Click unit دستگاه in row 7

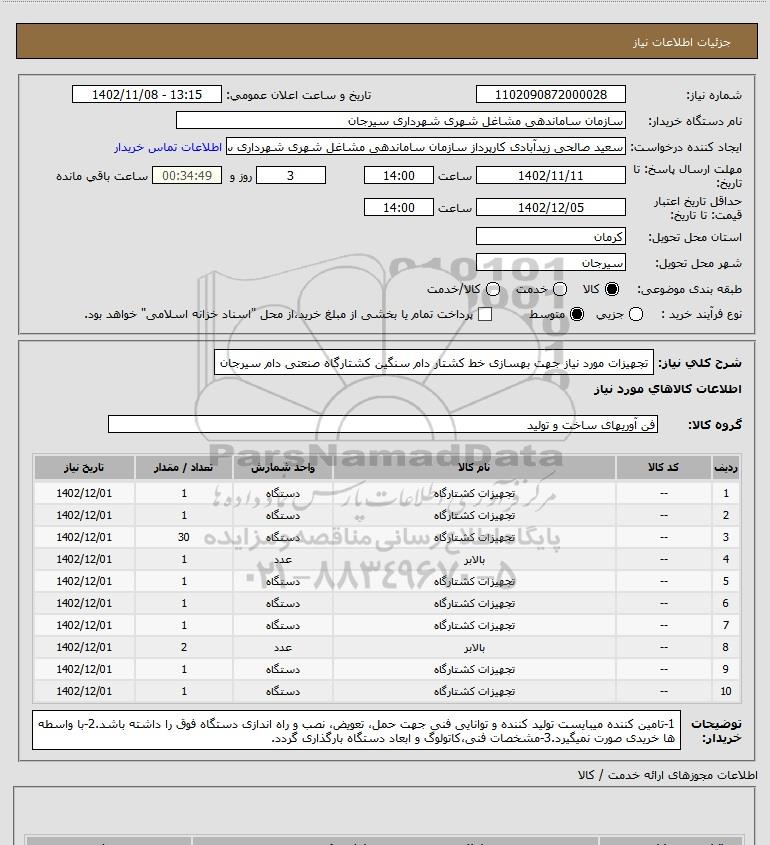283,625
